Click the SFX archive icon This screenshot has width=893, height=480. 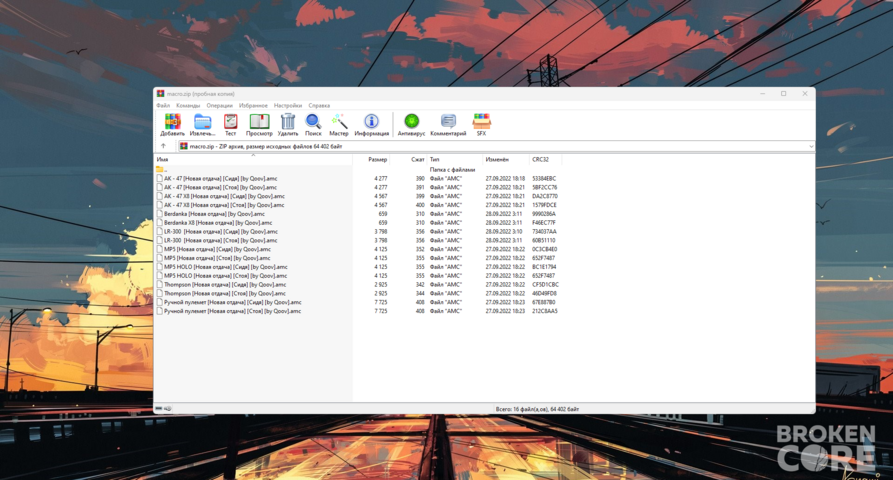tap(481, 121)
